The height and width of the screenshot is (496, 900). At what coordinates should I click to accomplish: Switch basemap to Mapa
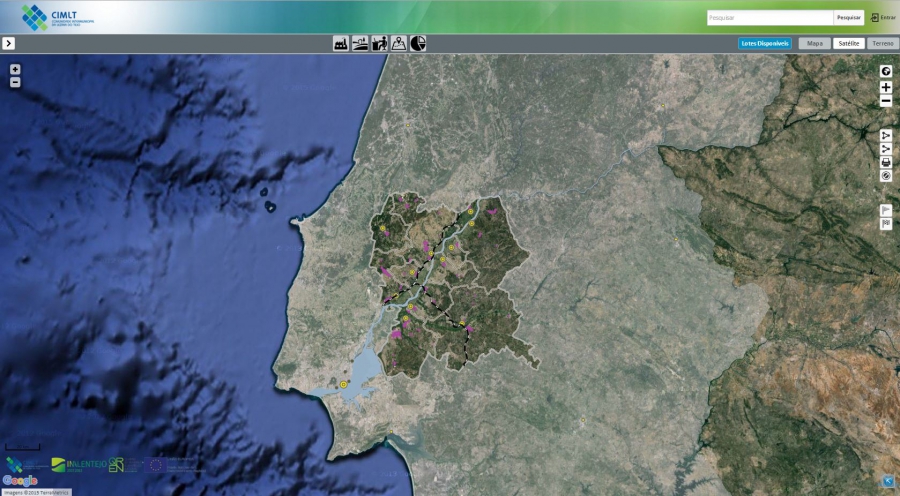pyautogui.click(x=815, y=44)
